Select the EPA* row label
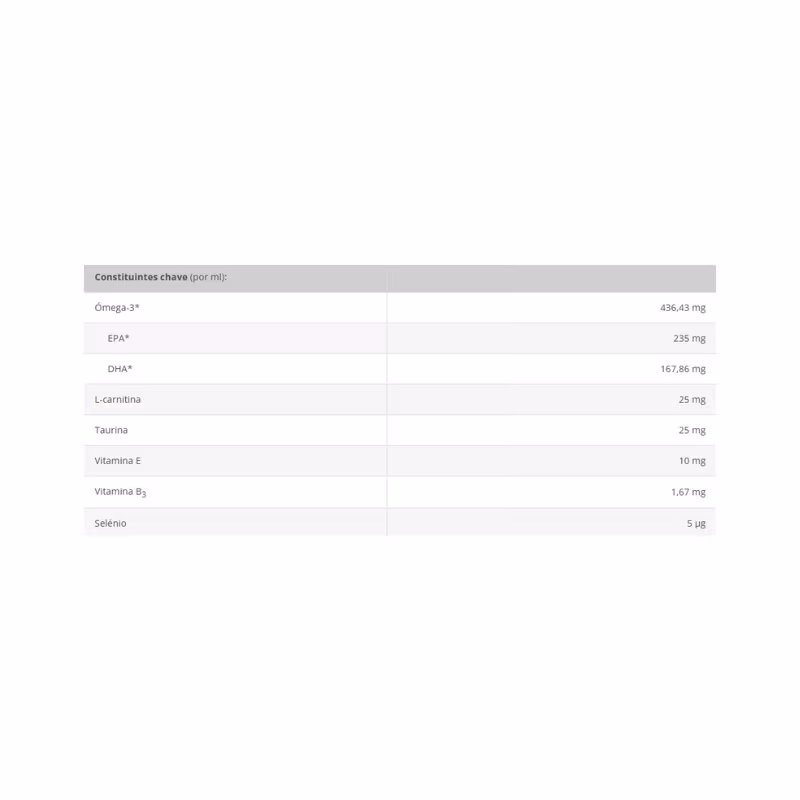The width and height of the screenshot is (800, 800). [x=118, y=338]
